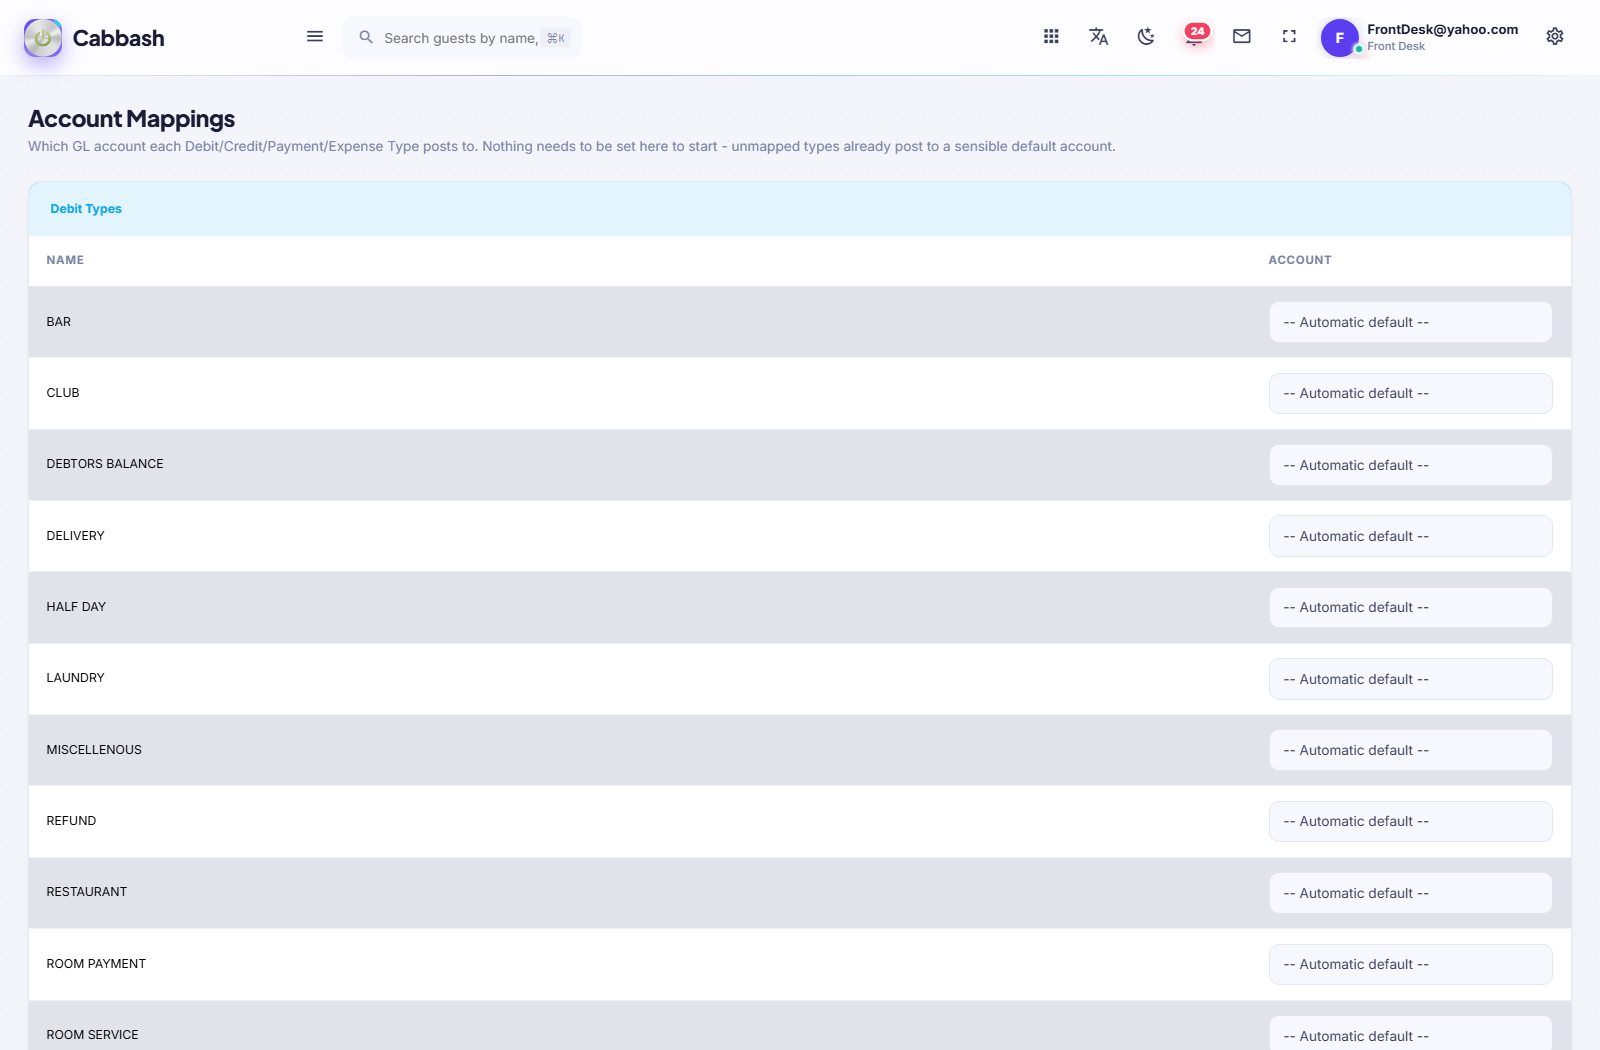Viewport: 1600px width, 1050px height.
Task: Open the ROOM SERVICE account dropdown
Action: 1410,1035
